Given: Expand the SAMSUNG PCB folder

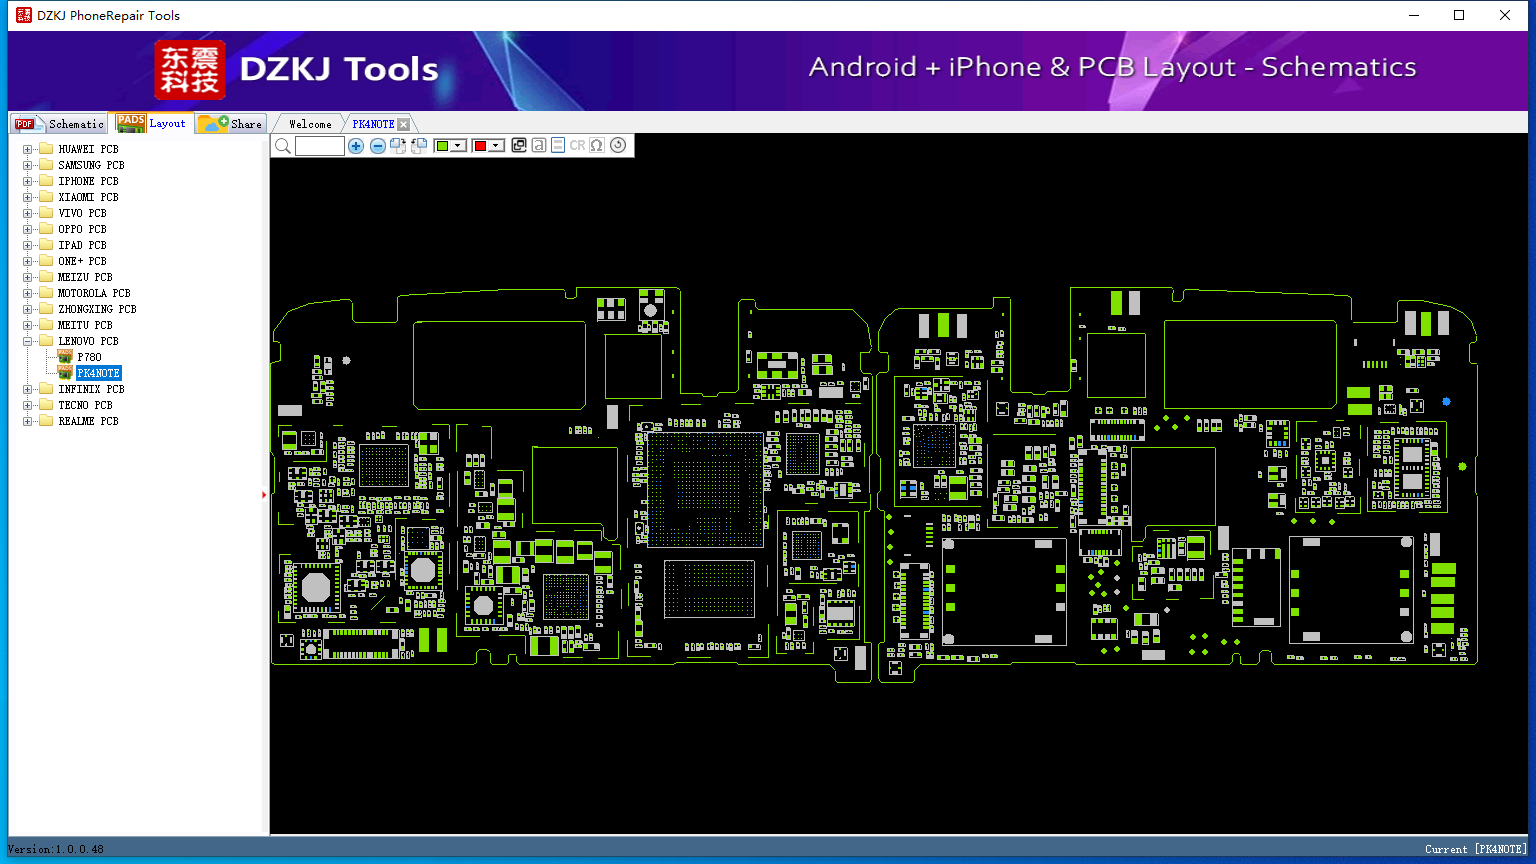Looking at the screenshot, I should click(x=28, y=165).
